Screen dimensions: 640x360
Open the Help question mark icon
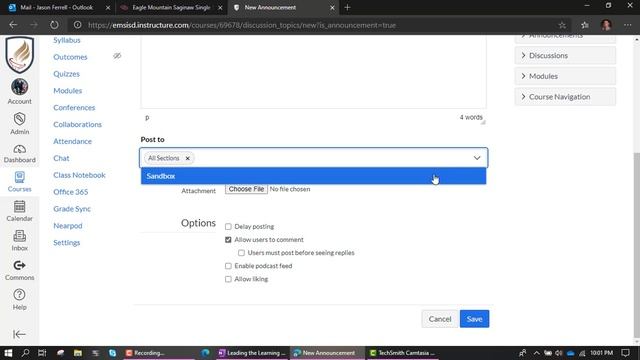coord(20,294)
